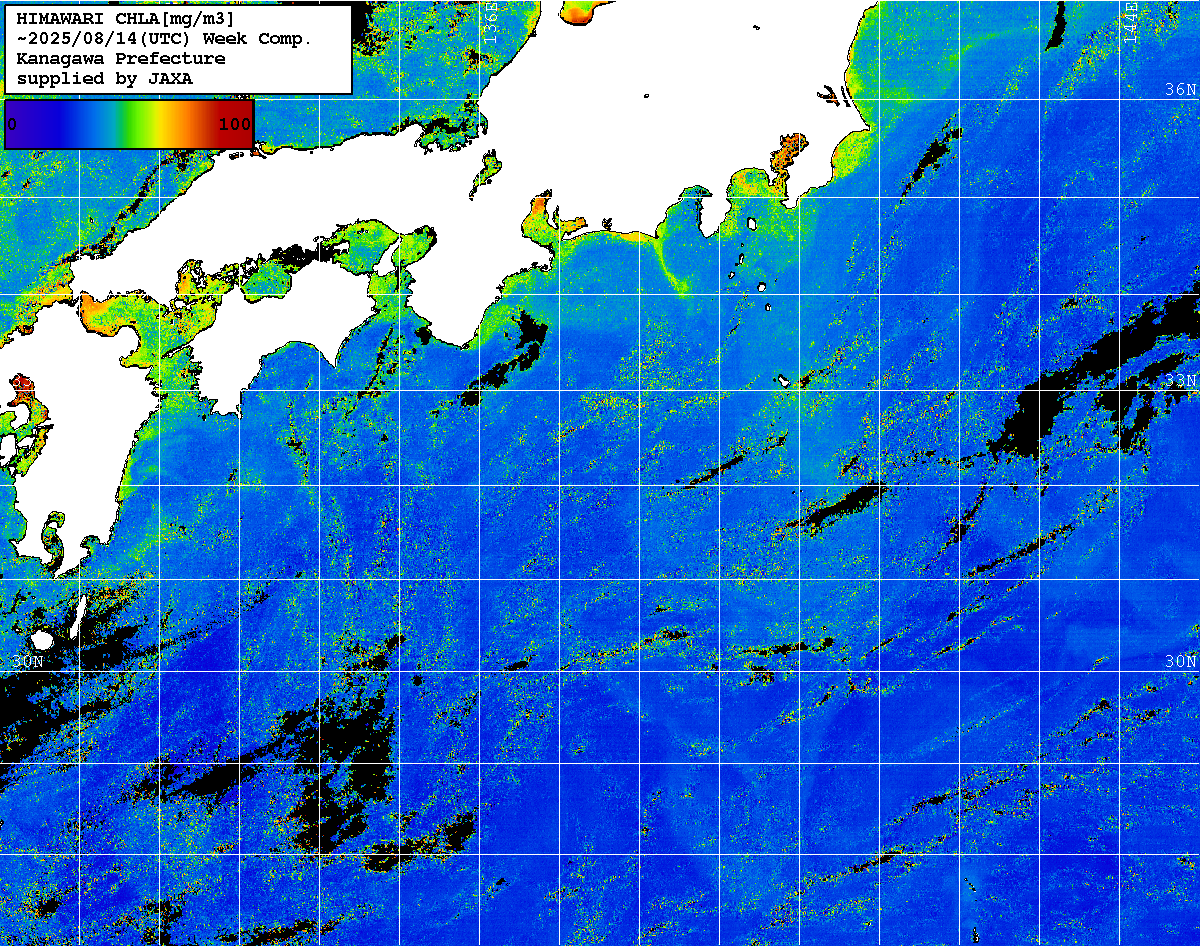
Task: Click the 'HIMAWARI CHLA[mg/m3]' title text
Action: point(126,19)
